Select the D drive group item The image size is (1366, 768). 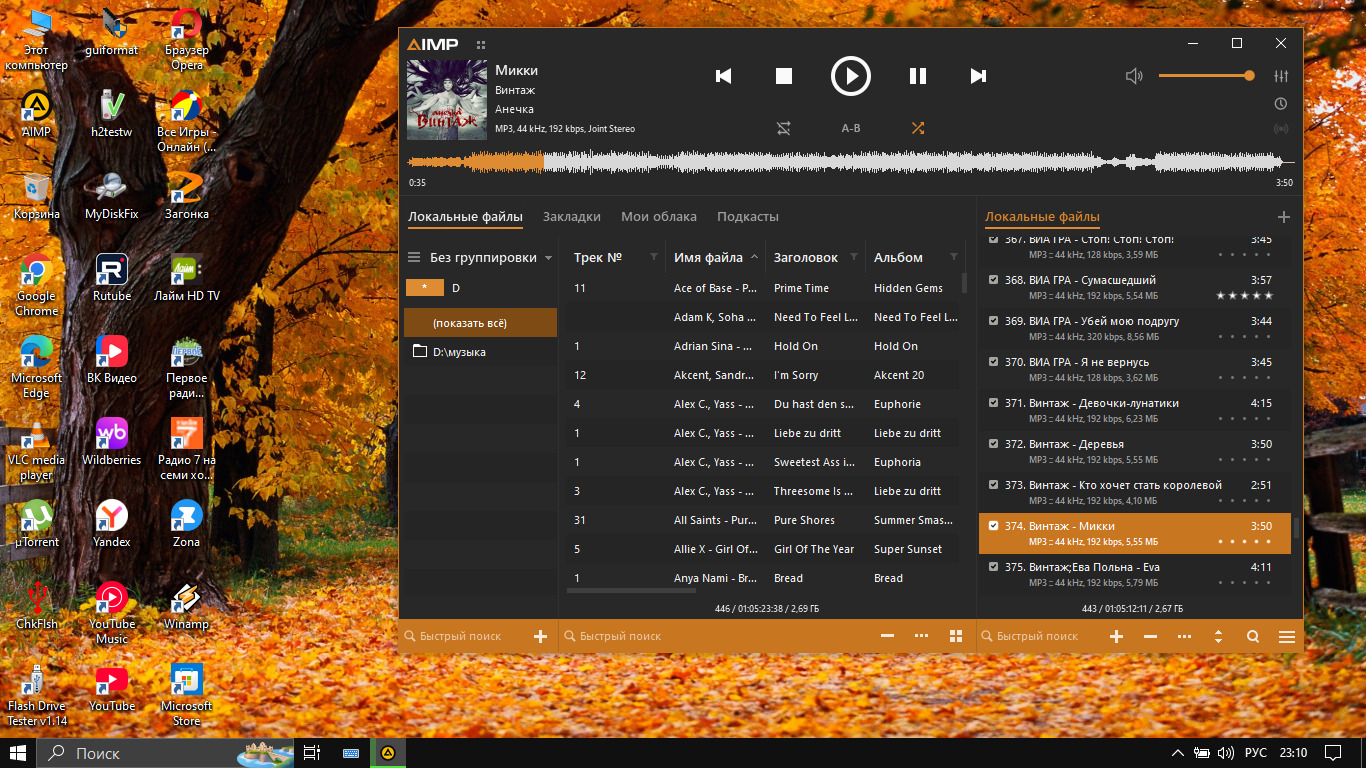[x=480, y=288]
